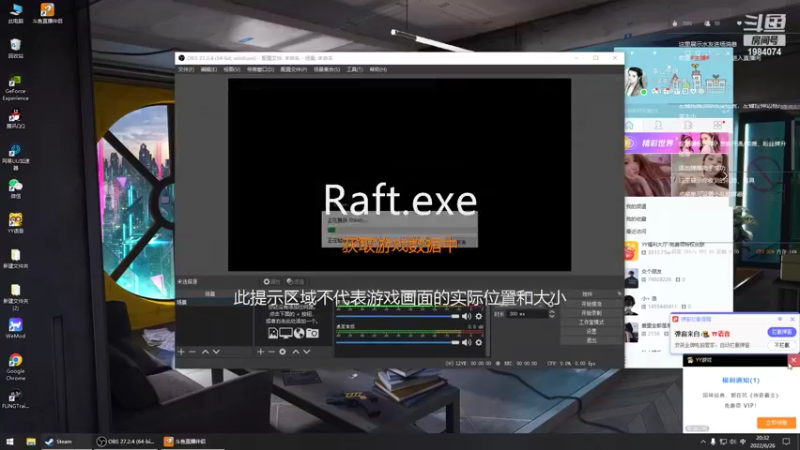Click the Filters button above Sources panel
This screenshot has width=800, height=450.
(295, 282)
